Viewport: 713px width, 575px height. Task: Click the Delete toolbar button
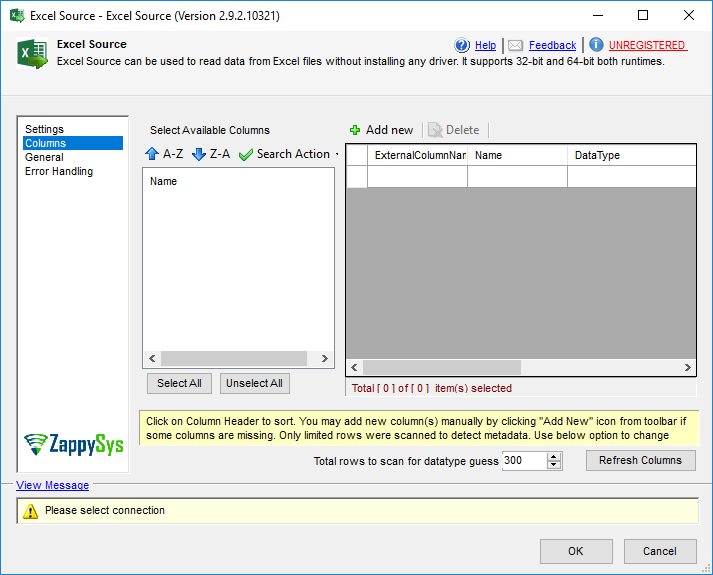click(x=454, y=130)
